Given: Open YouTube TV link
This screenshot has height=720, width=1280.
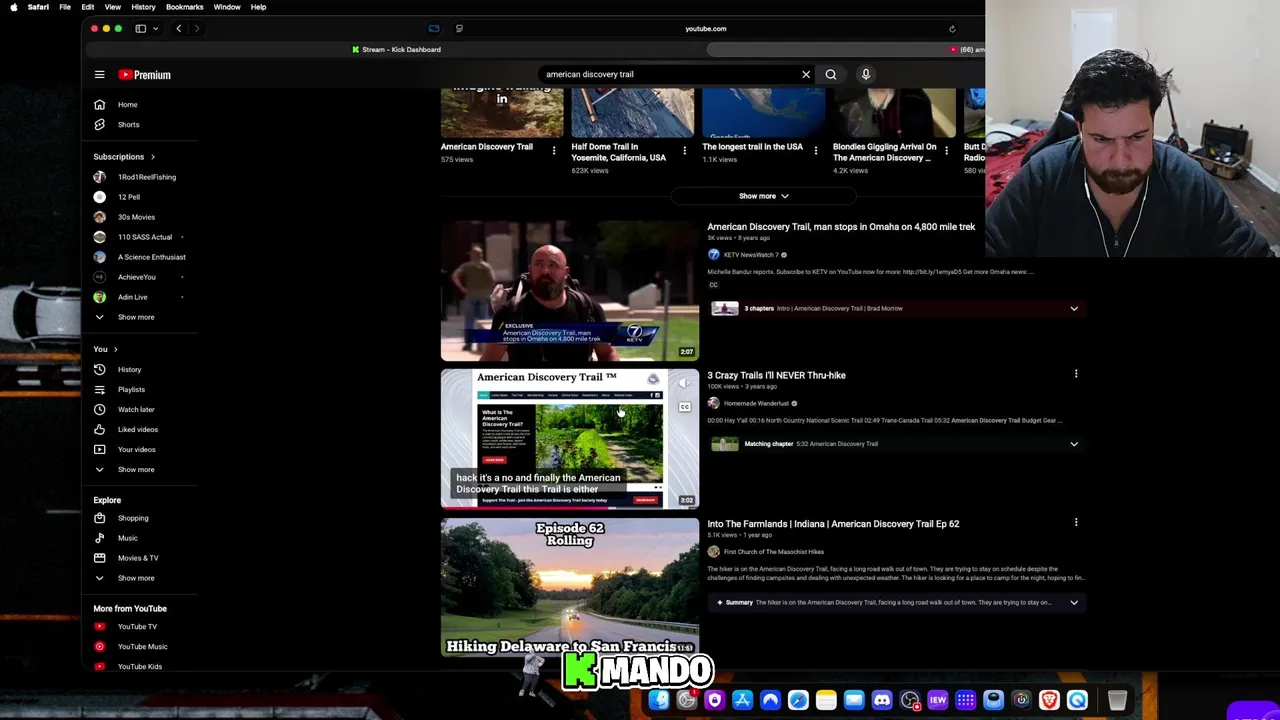Looking at the screenshot, I should 137,627.
